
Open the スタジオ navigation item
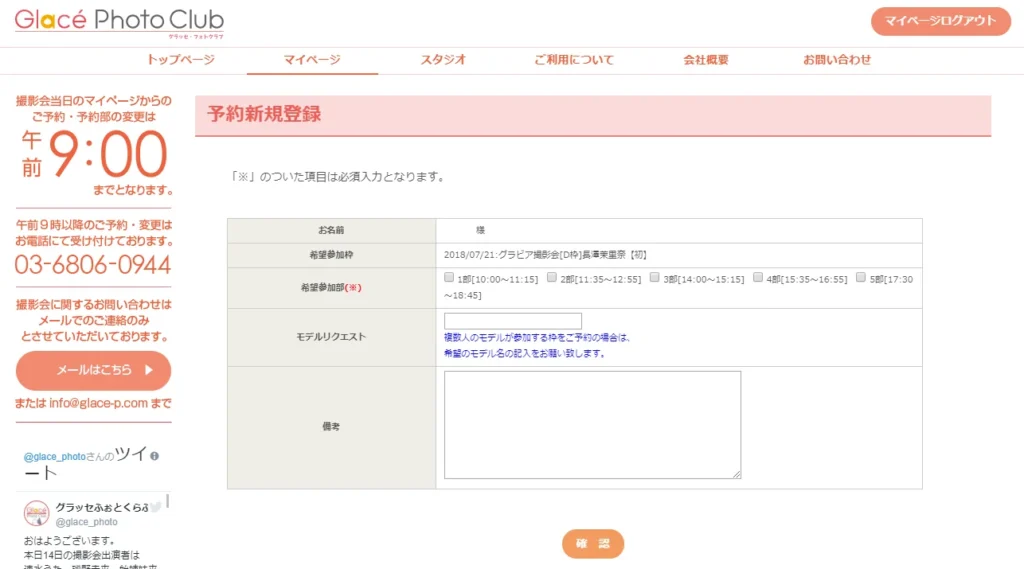tap(444, 60)
